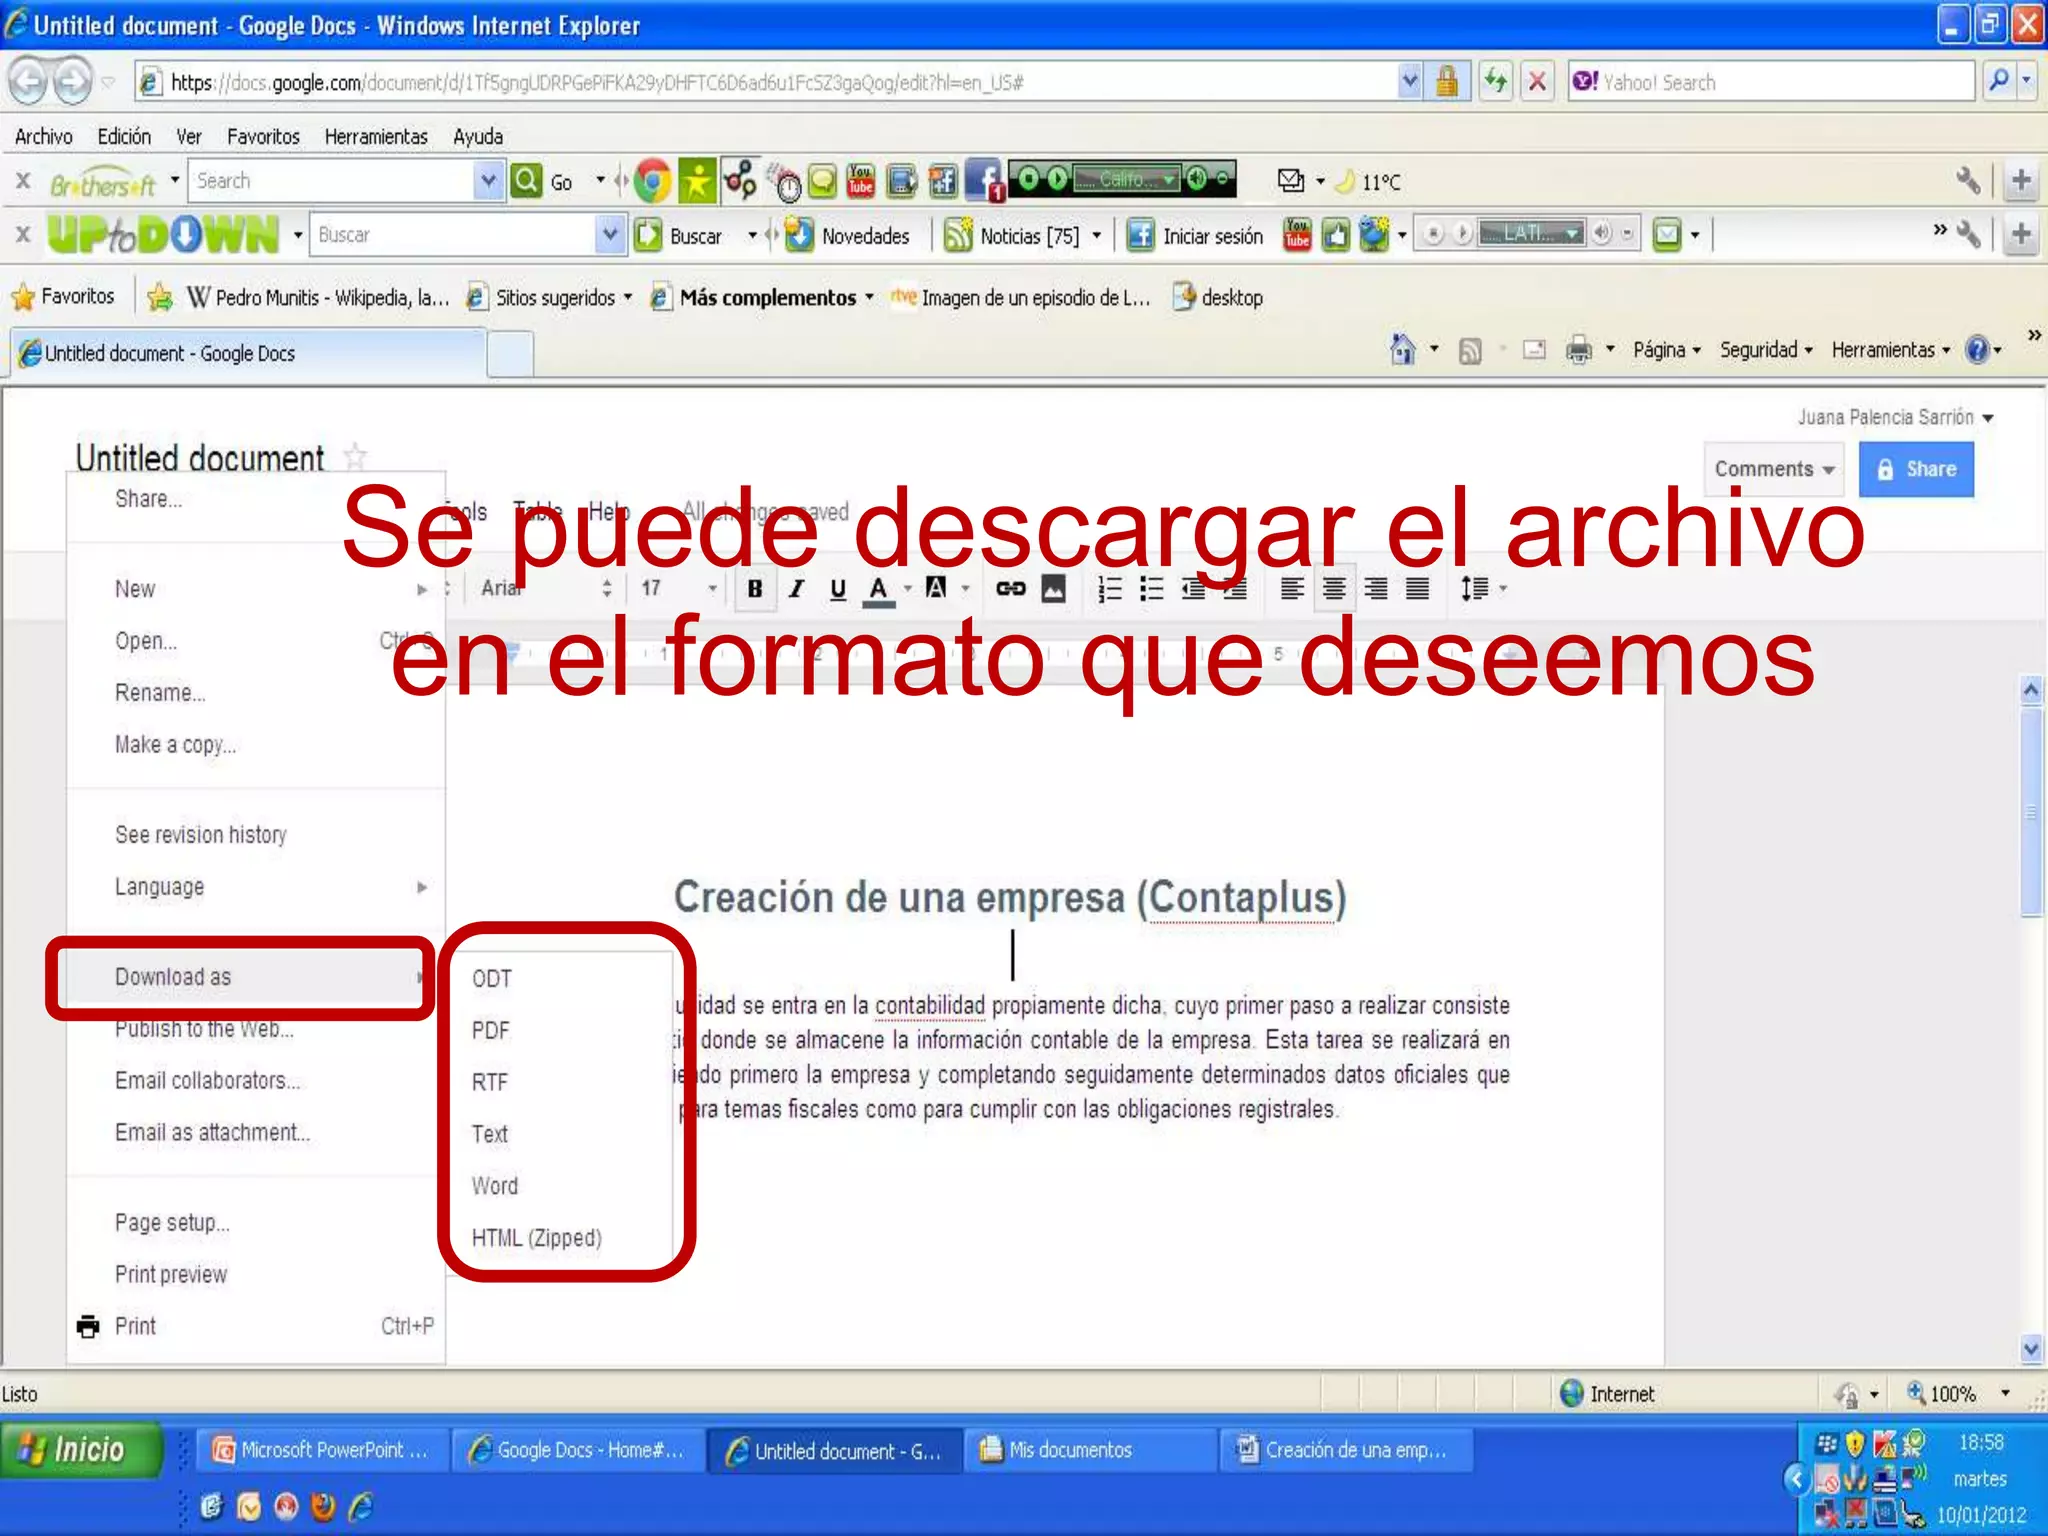Click the Brothersoft toolbar Search field
The height and width of the screenshot is (1536, 2048).
coord(332,181)
